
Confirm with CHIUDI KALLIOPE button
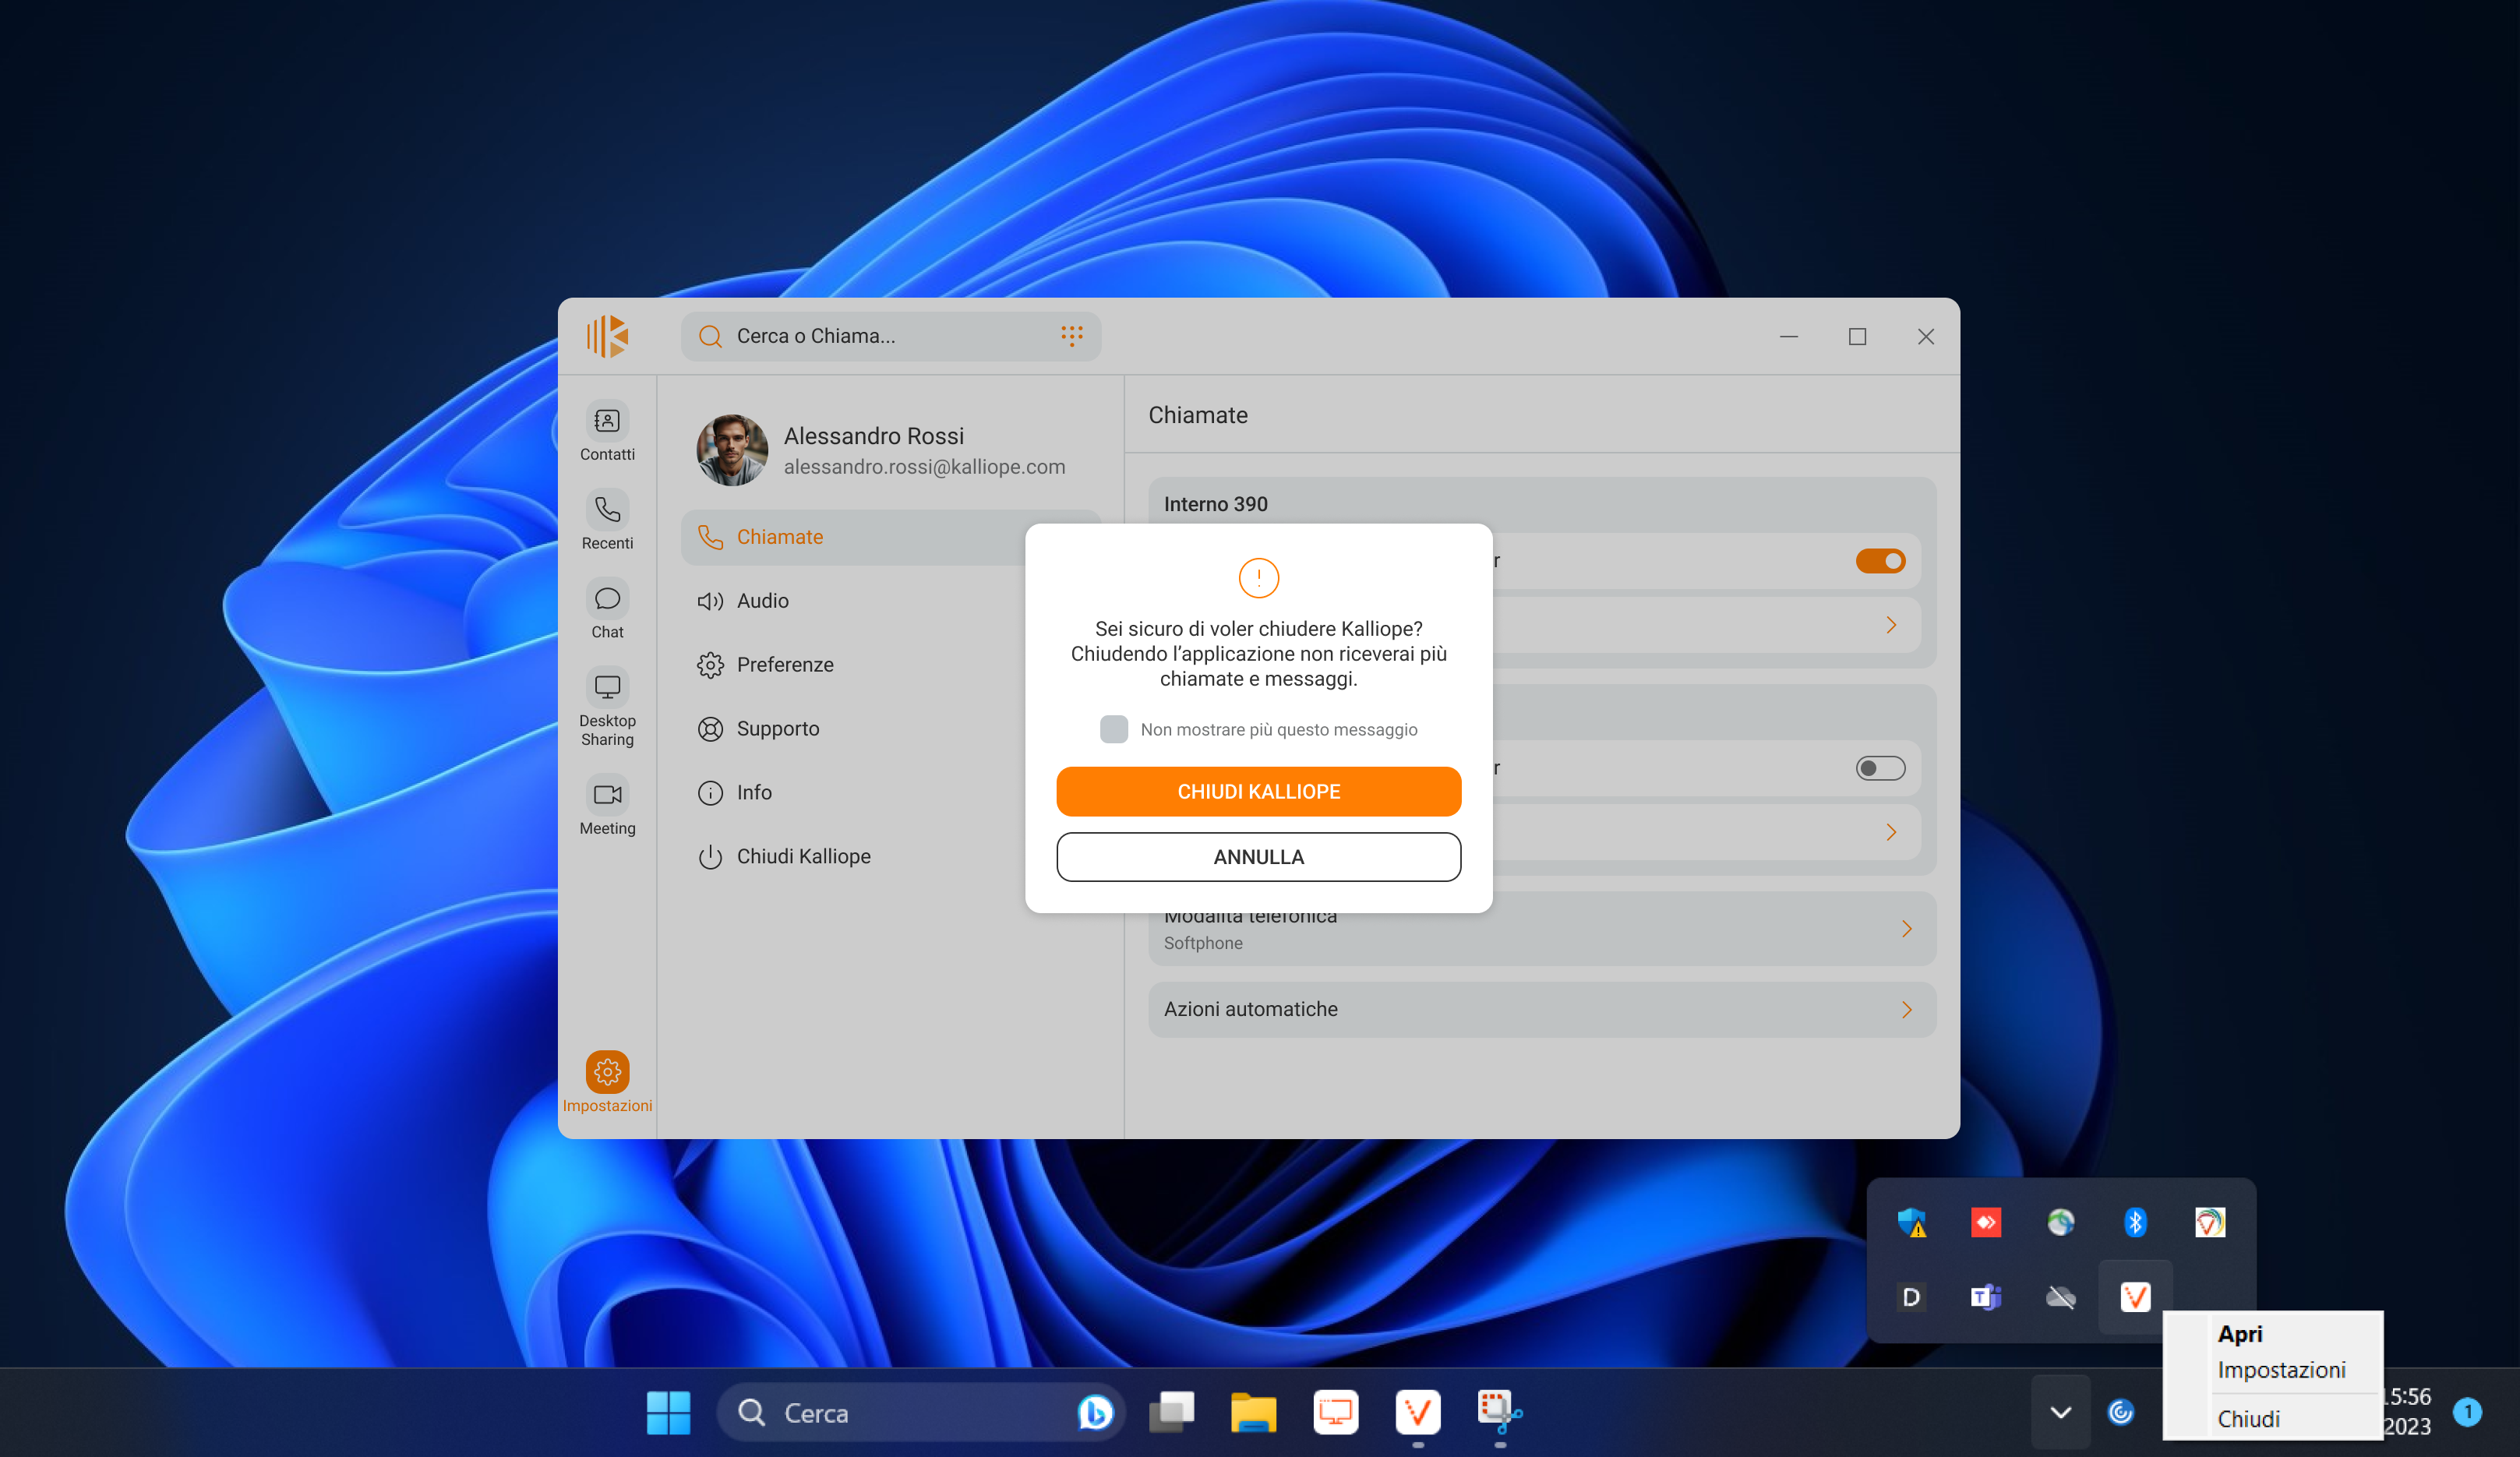(x=1258, y=792)
